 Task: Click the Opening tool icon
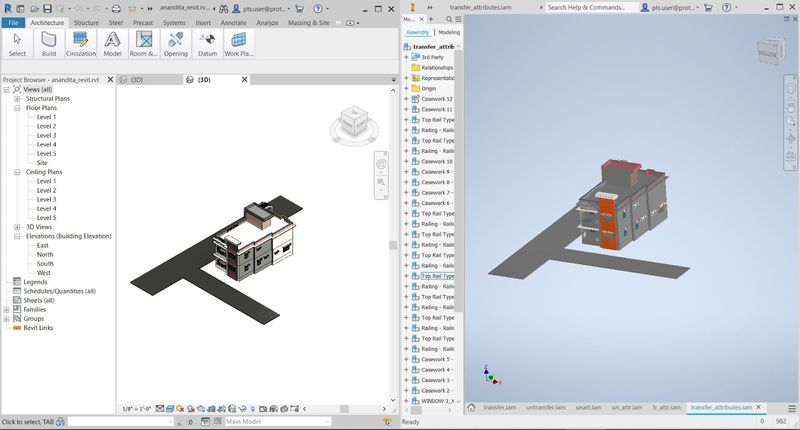[x=176, y=43]
